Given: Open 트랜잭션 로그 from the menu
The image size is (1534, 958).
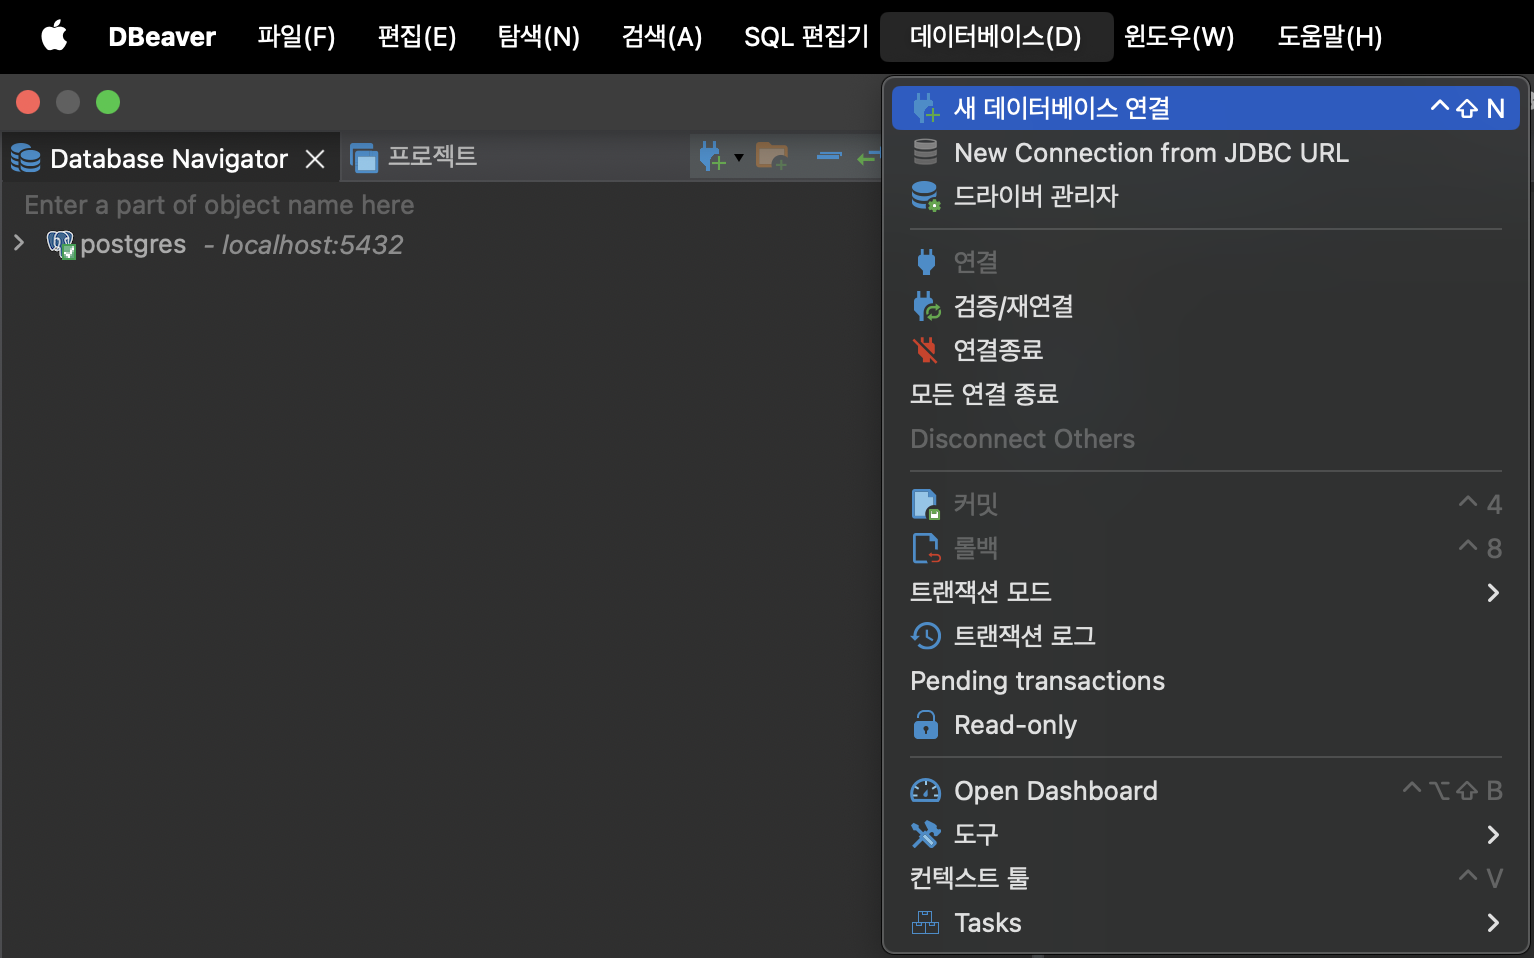Looking at the screenshot, I should 1205,636.
